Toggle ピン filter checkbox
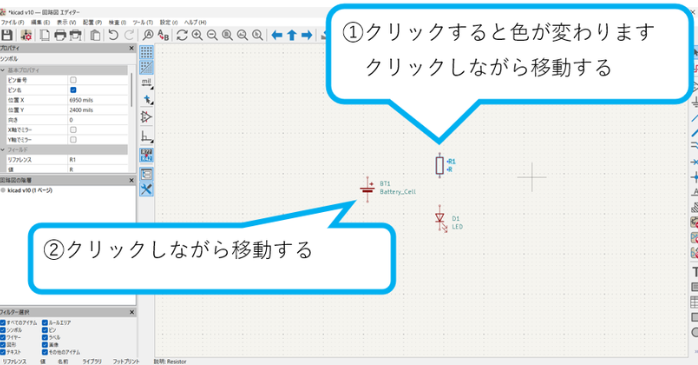Viewport: 698px width, 365px height. (45, 330)
